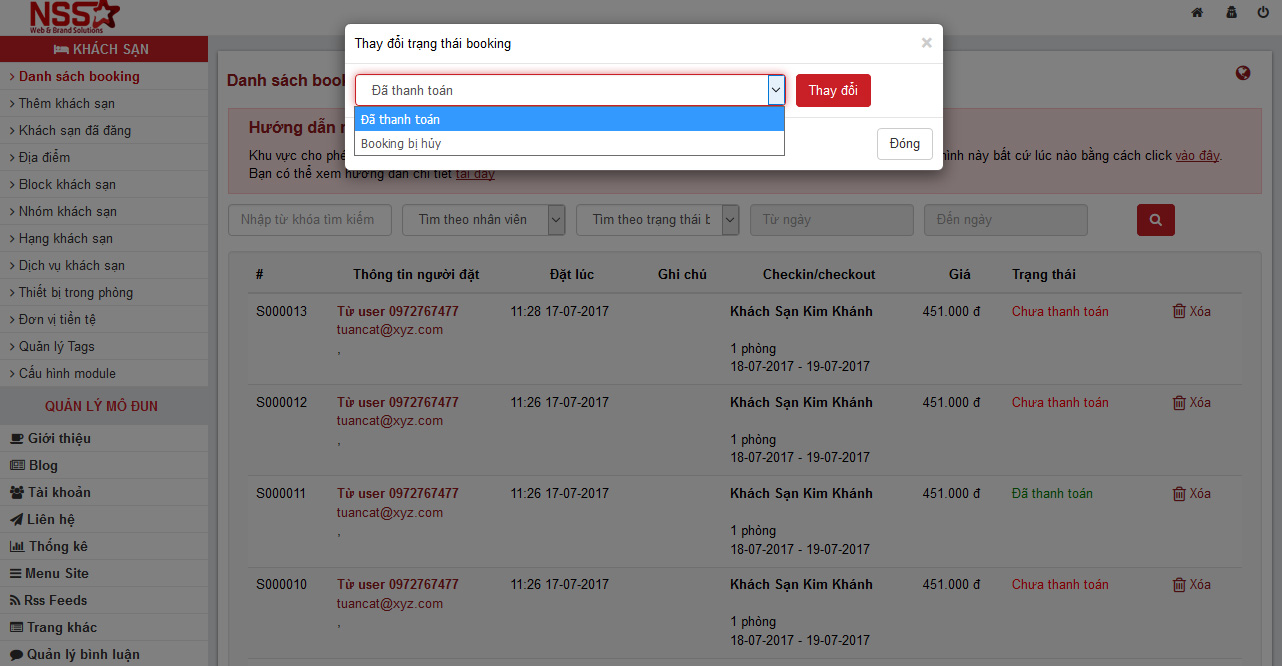Image resolution: width=1282 pixels, height=666 pixels.
Task: Select 'Đã thanh toán' from dropdown list
Action: point(569,119)
